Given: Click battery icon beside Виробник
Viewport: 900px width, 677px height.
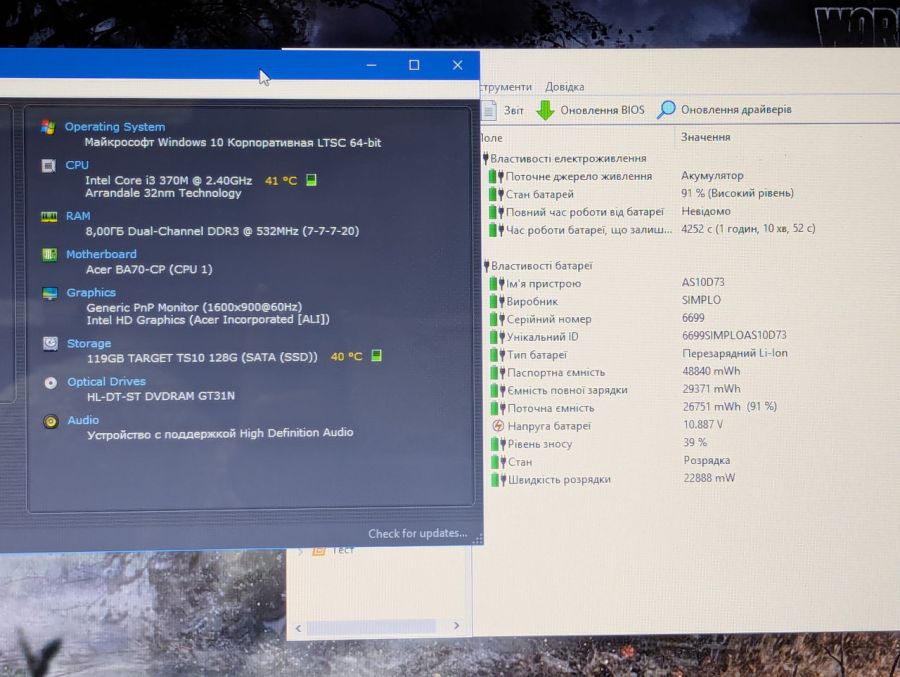Looking at the screenshot, I should 498,301.
